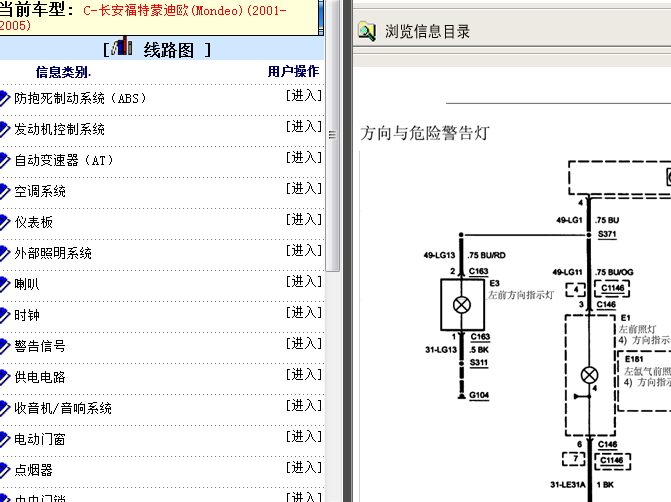Click the icon beside 时钟
Screen dimensions: 671x502
point(4,315)
